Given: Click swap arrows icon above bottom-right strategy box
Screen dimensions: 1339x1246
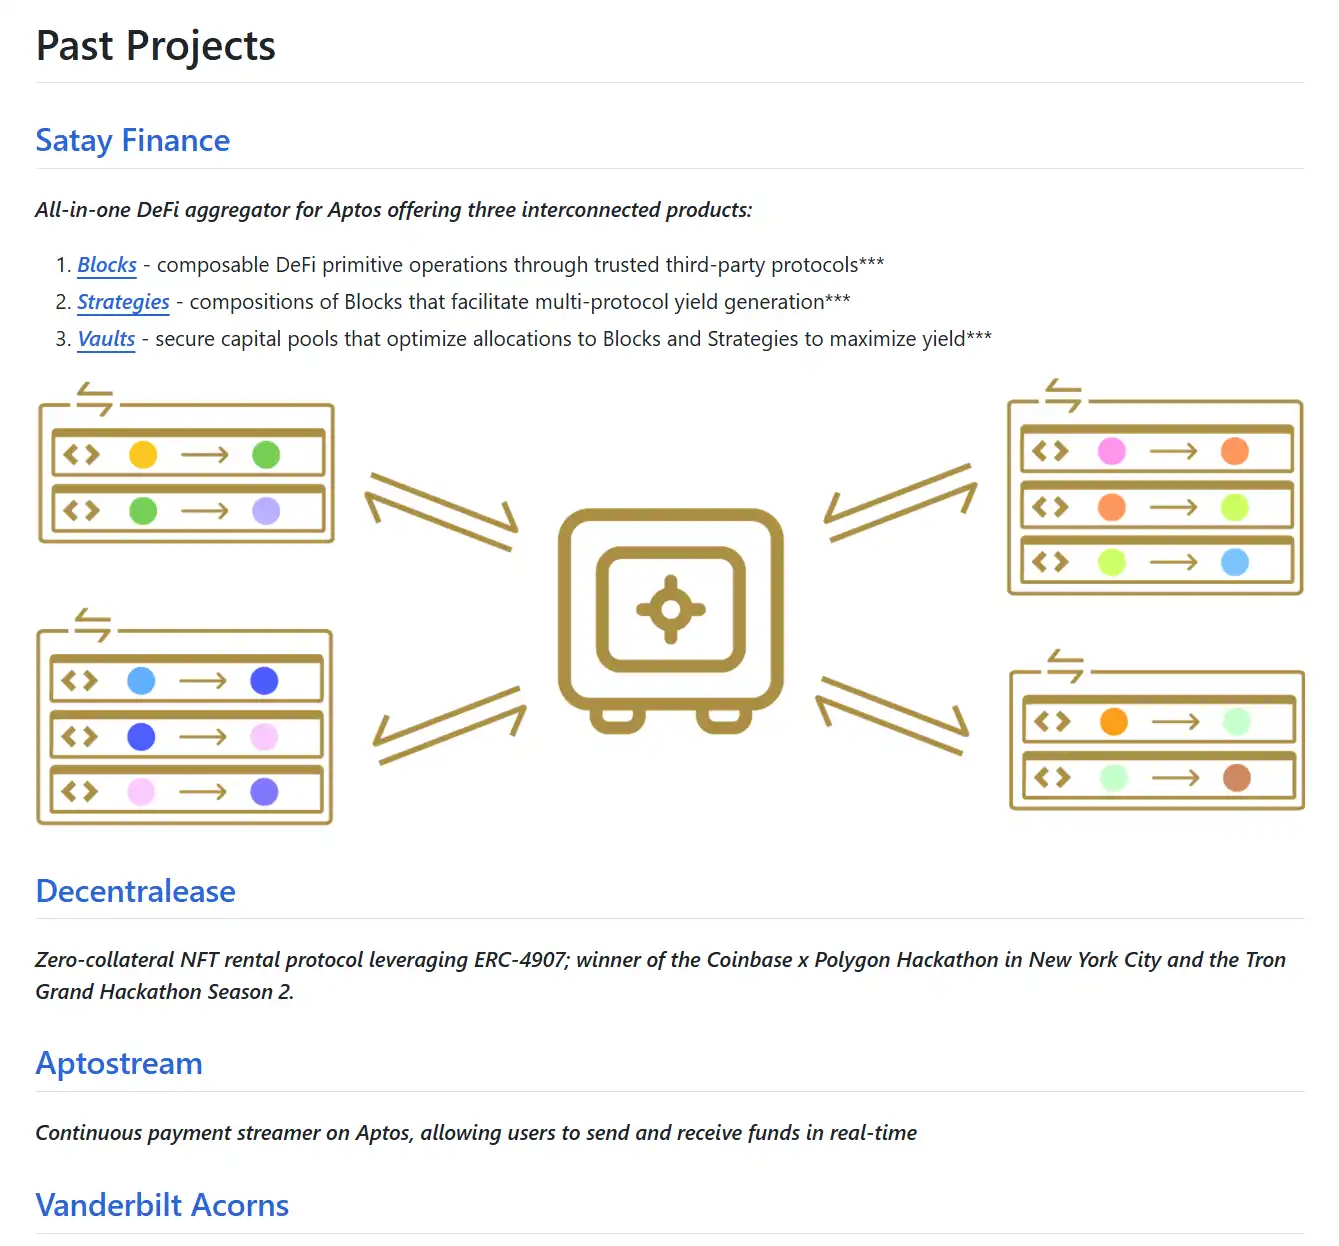Looking at the screenshot, I should (x=1065, y=666).
